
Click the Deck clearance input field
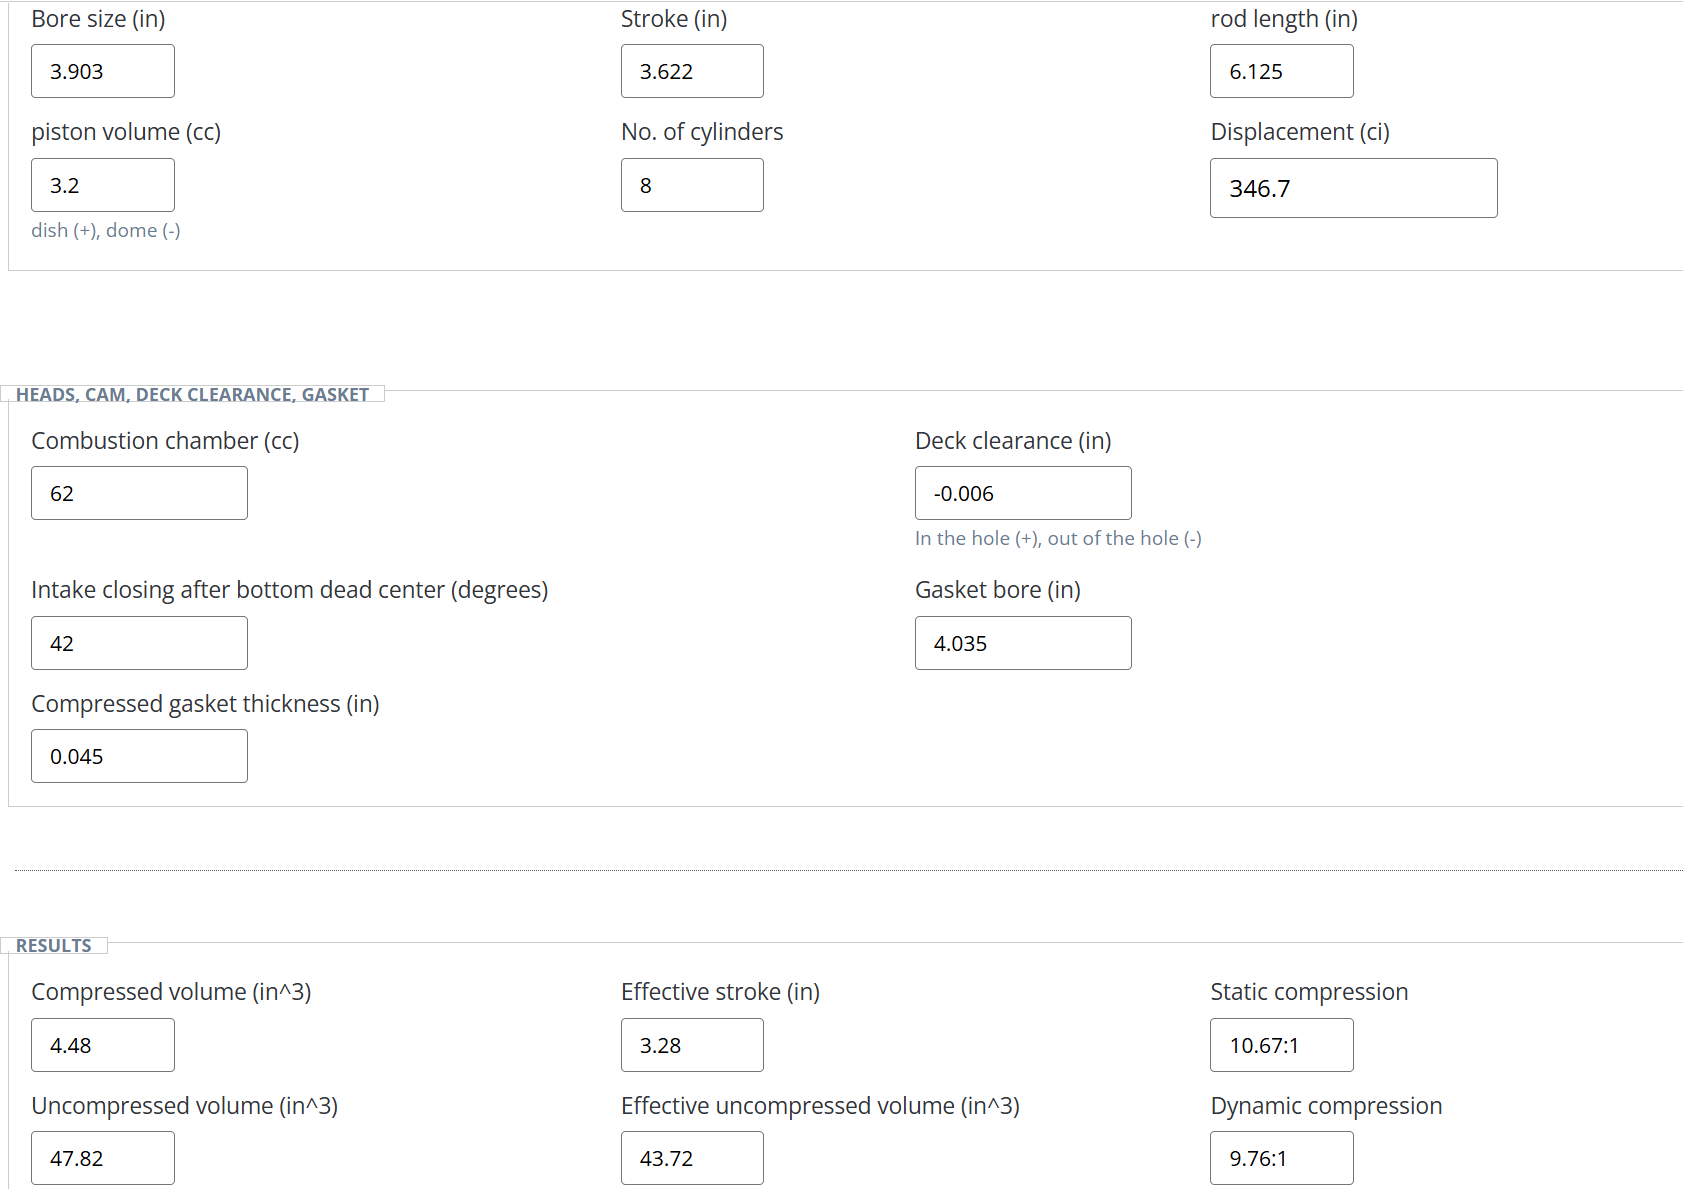(1022, 493)
